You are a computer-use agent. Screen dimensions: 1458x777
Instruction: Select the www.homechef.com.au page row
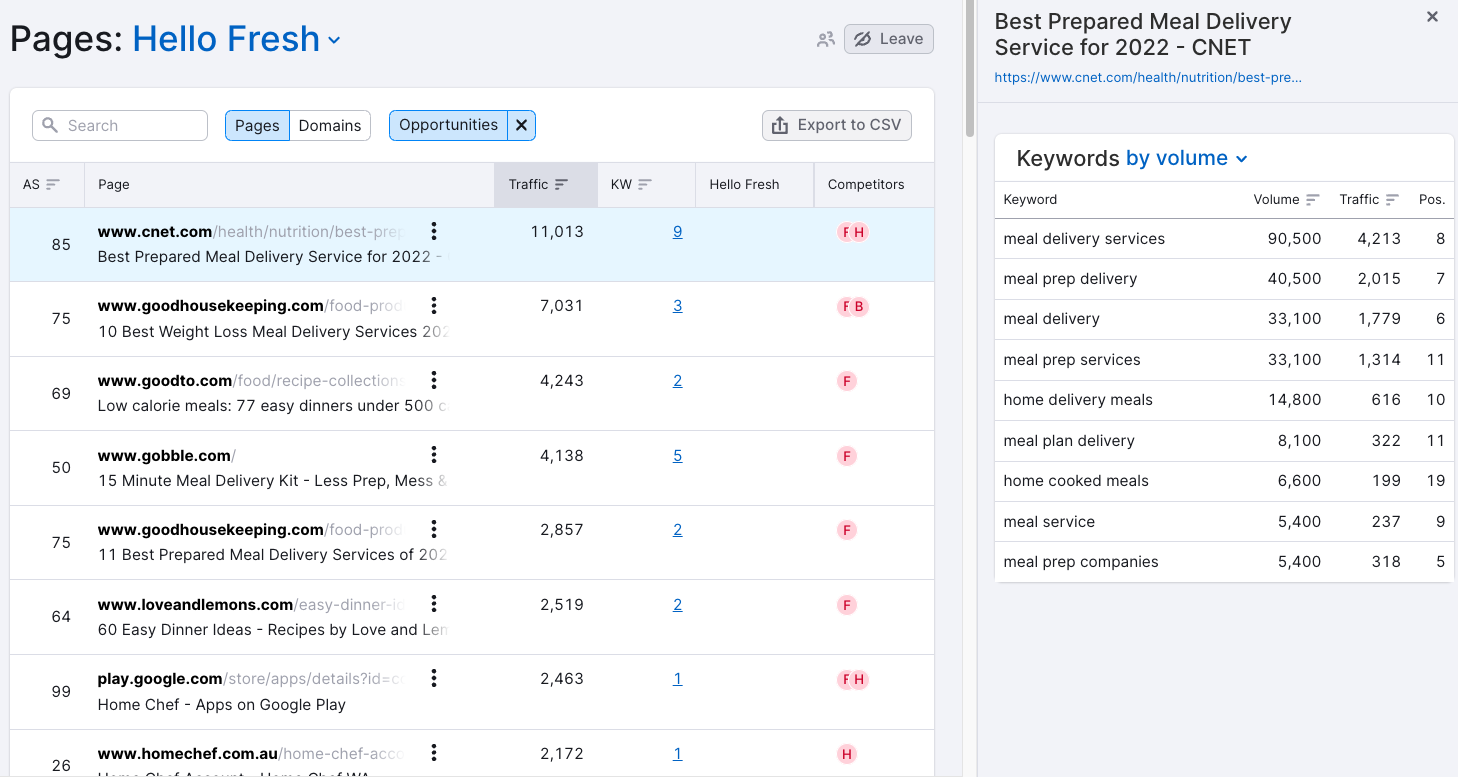click(x=472, y=753)
